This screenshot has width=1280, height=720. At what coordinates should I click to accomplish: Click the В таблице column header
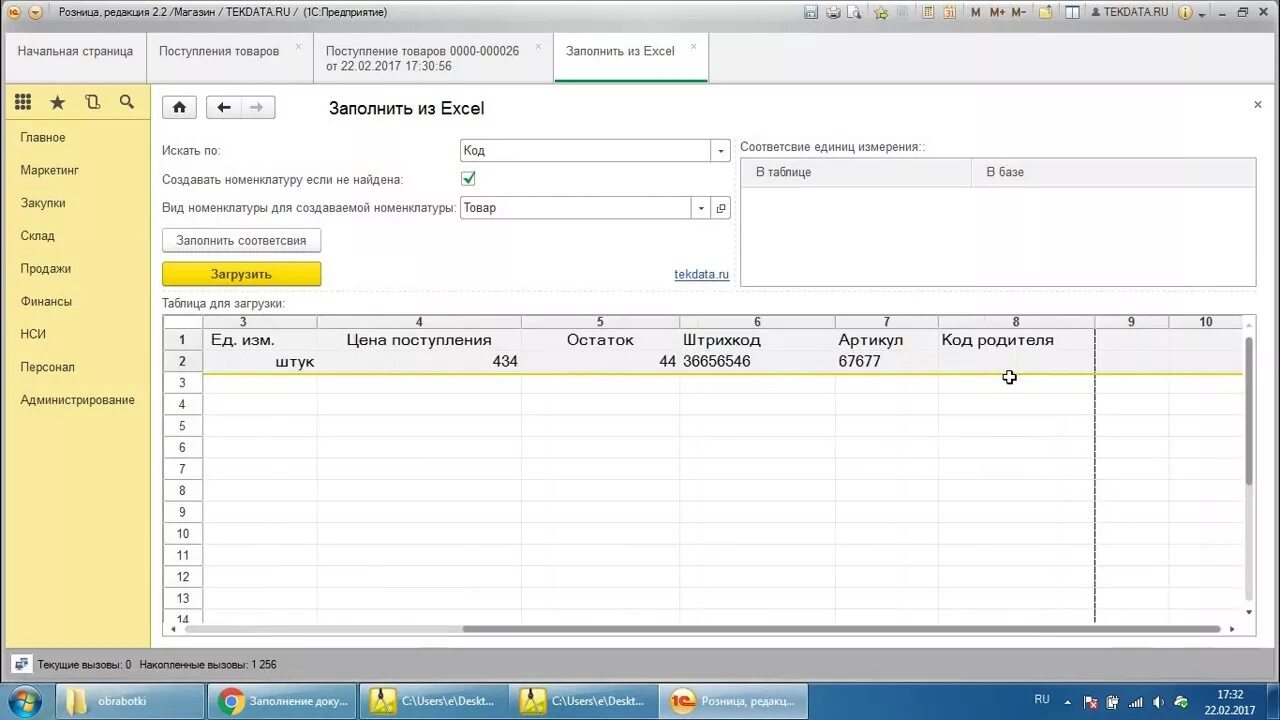pos(856,172)
